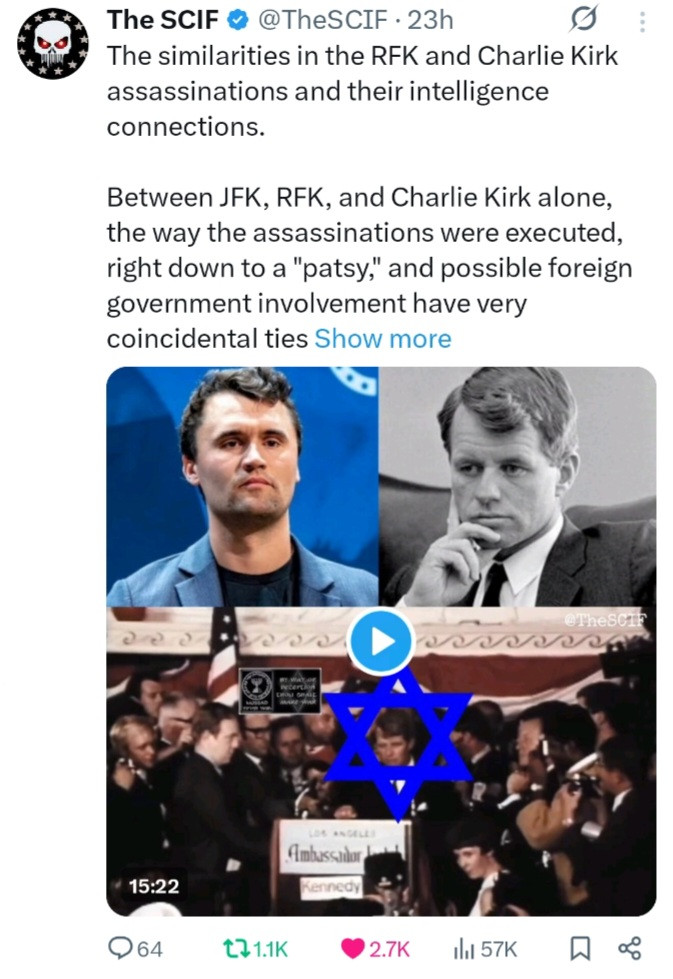The height and width of the screenshot is (979, 673).
Task: Open the three-dot more options menu
Action: click(x=642, y=21)
